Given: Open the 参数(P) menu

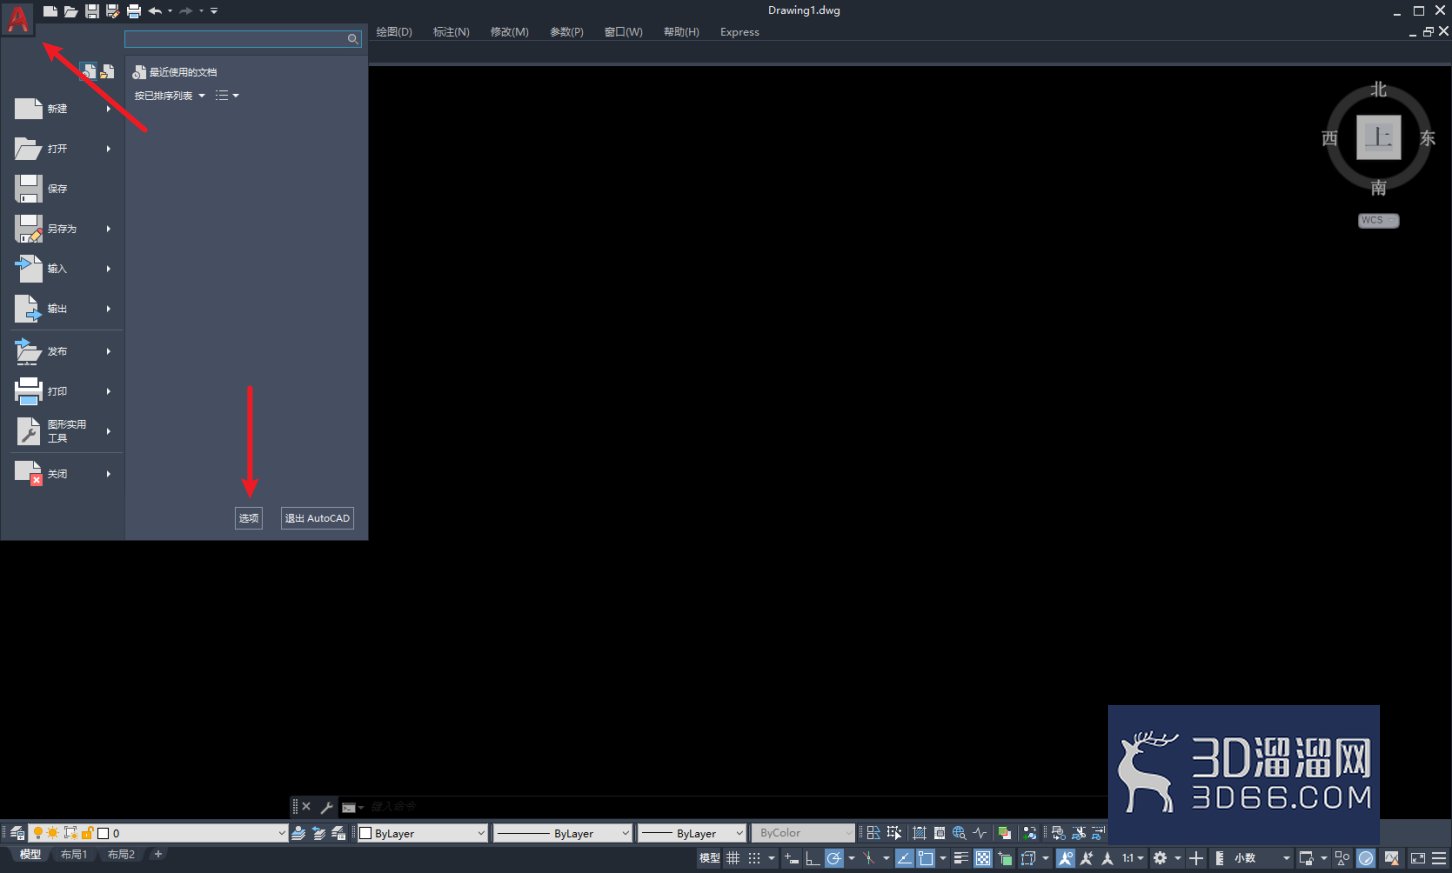Looking at the screenshot, I should (x=567, y=32).
